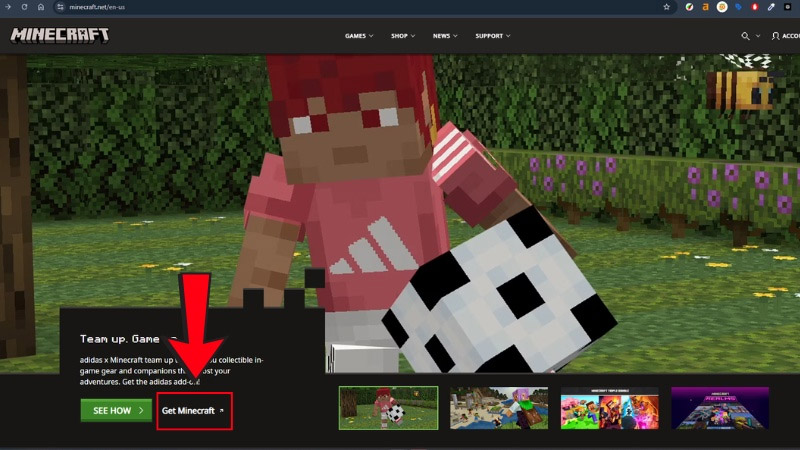Open the red circle extension icon

click(x=755, y=7)
